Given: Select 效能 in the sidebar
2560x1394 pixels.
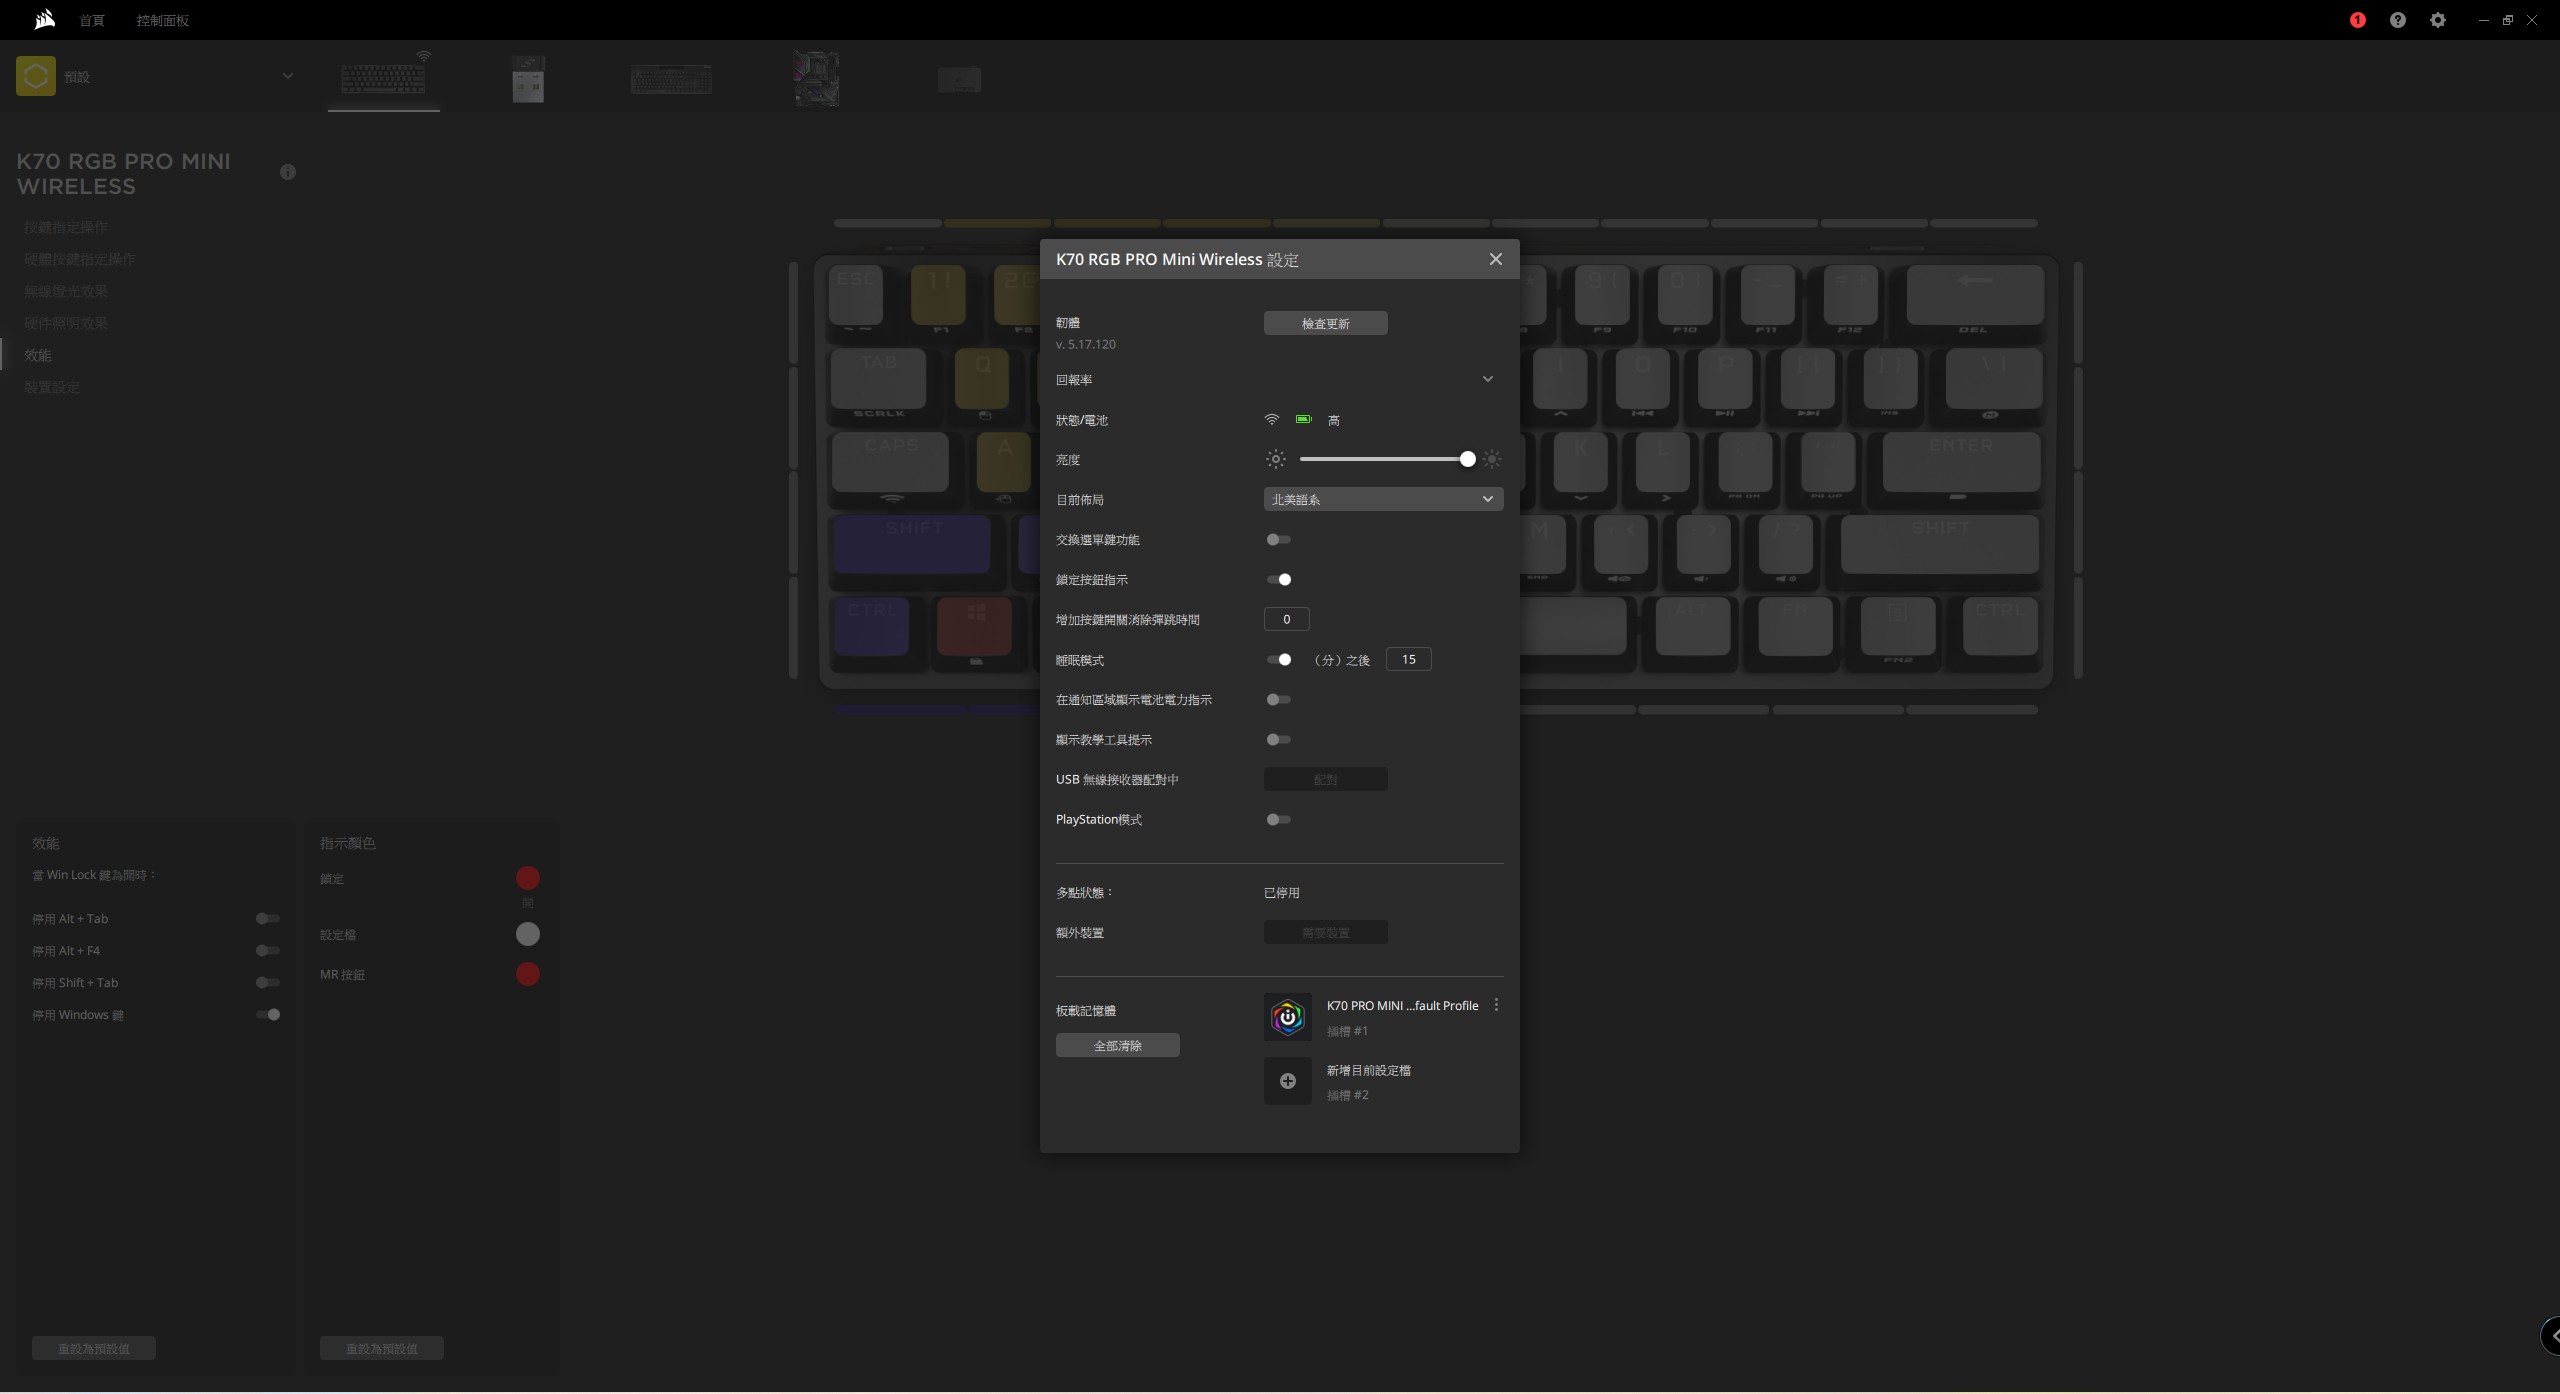Looking at the screenshot, I should (38, 355).
